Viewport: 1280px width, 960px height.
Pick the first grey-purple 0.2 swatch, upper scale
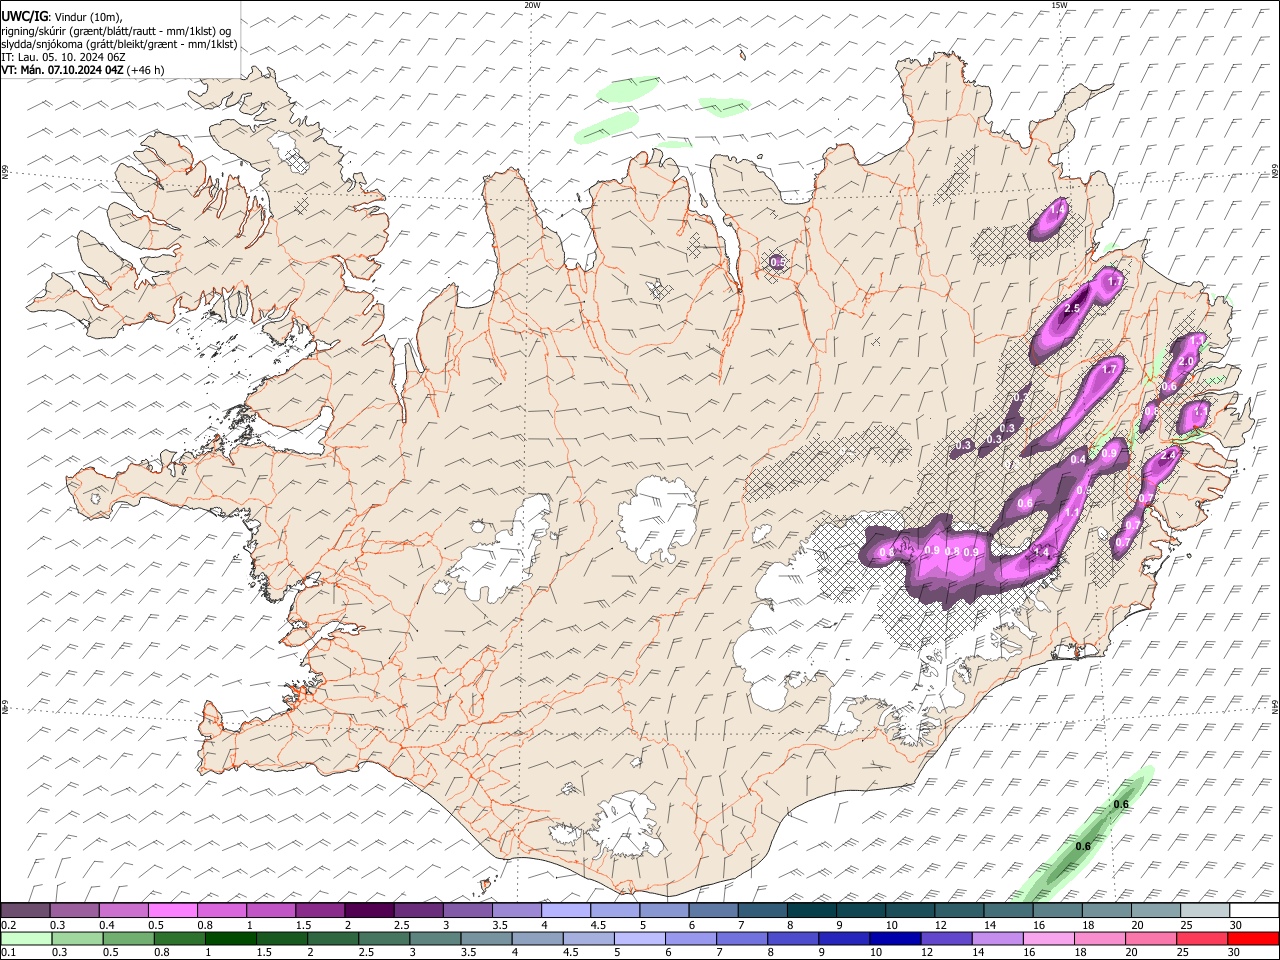[x=25, y=910]
